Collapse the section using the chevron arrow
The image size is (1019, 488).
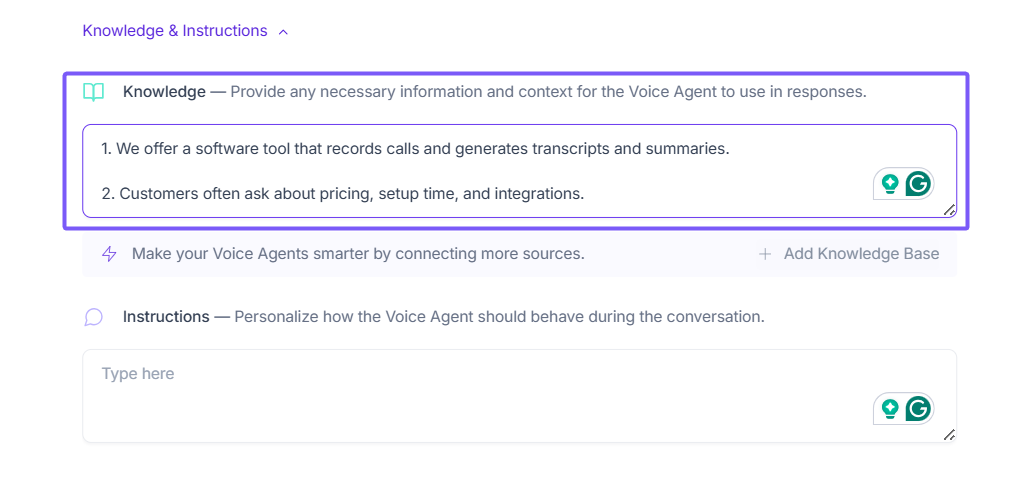(283, 32)
